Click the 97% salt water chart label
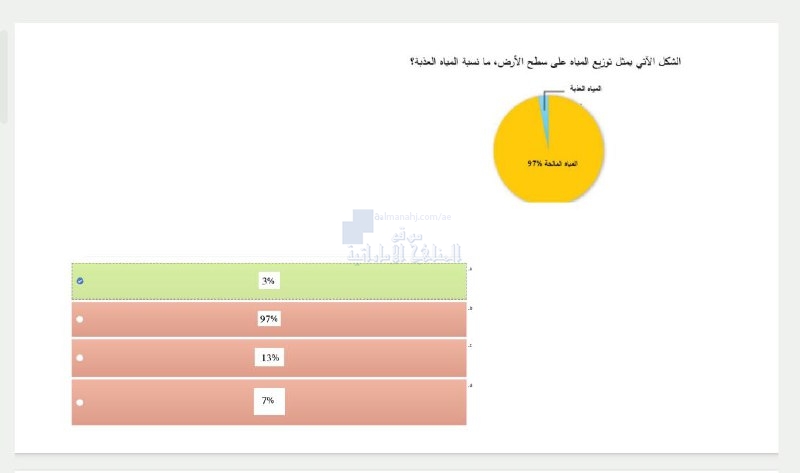The image size is (800, 473). 553,164
